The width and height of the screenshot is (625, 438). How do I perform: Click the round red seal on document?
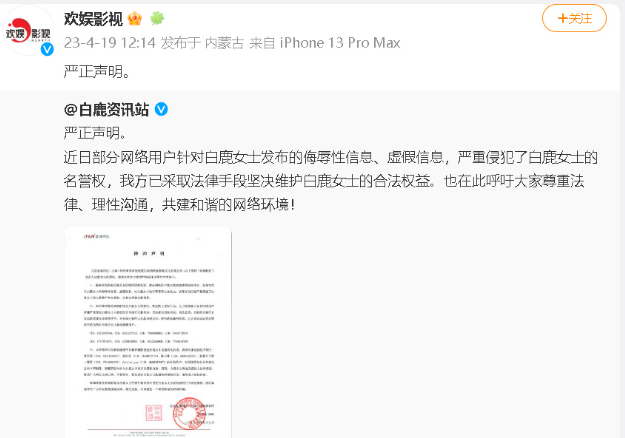point(189,413)
